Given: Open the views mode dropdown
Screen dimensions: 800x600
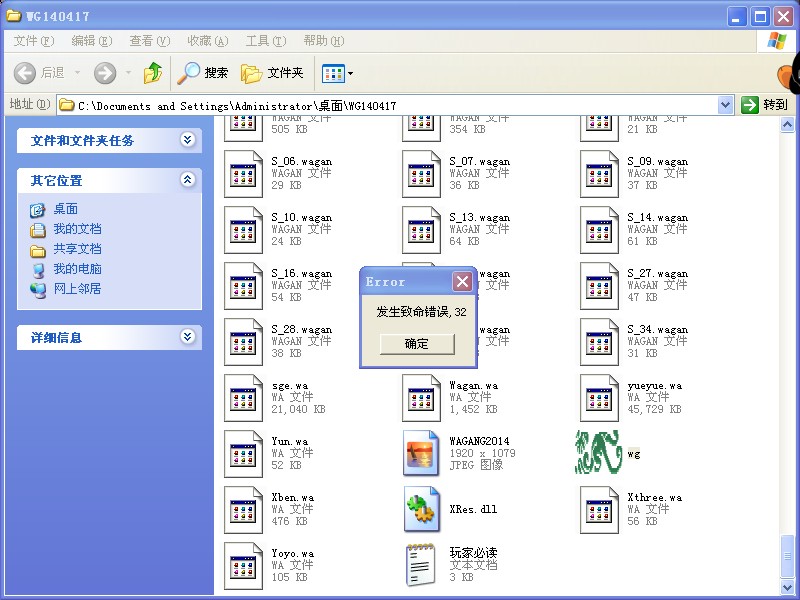Looking at the screenshot, I should [338, 73].
